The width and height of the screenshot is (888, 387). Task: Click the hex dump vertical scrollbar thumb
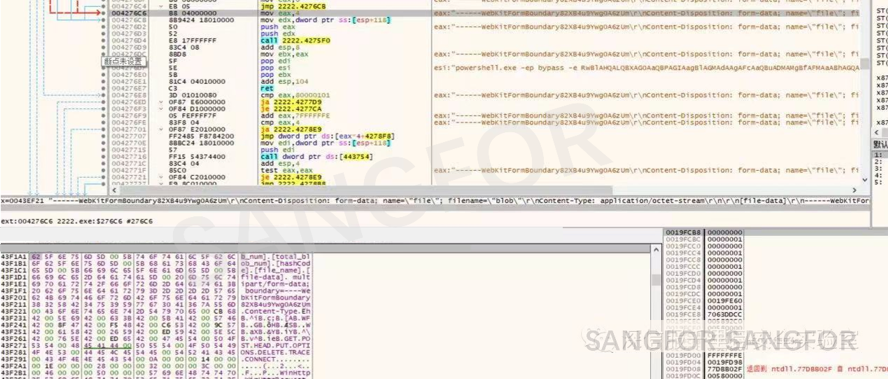point(656,280)
